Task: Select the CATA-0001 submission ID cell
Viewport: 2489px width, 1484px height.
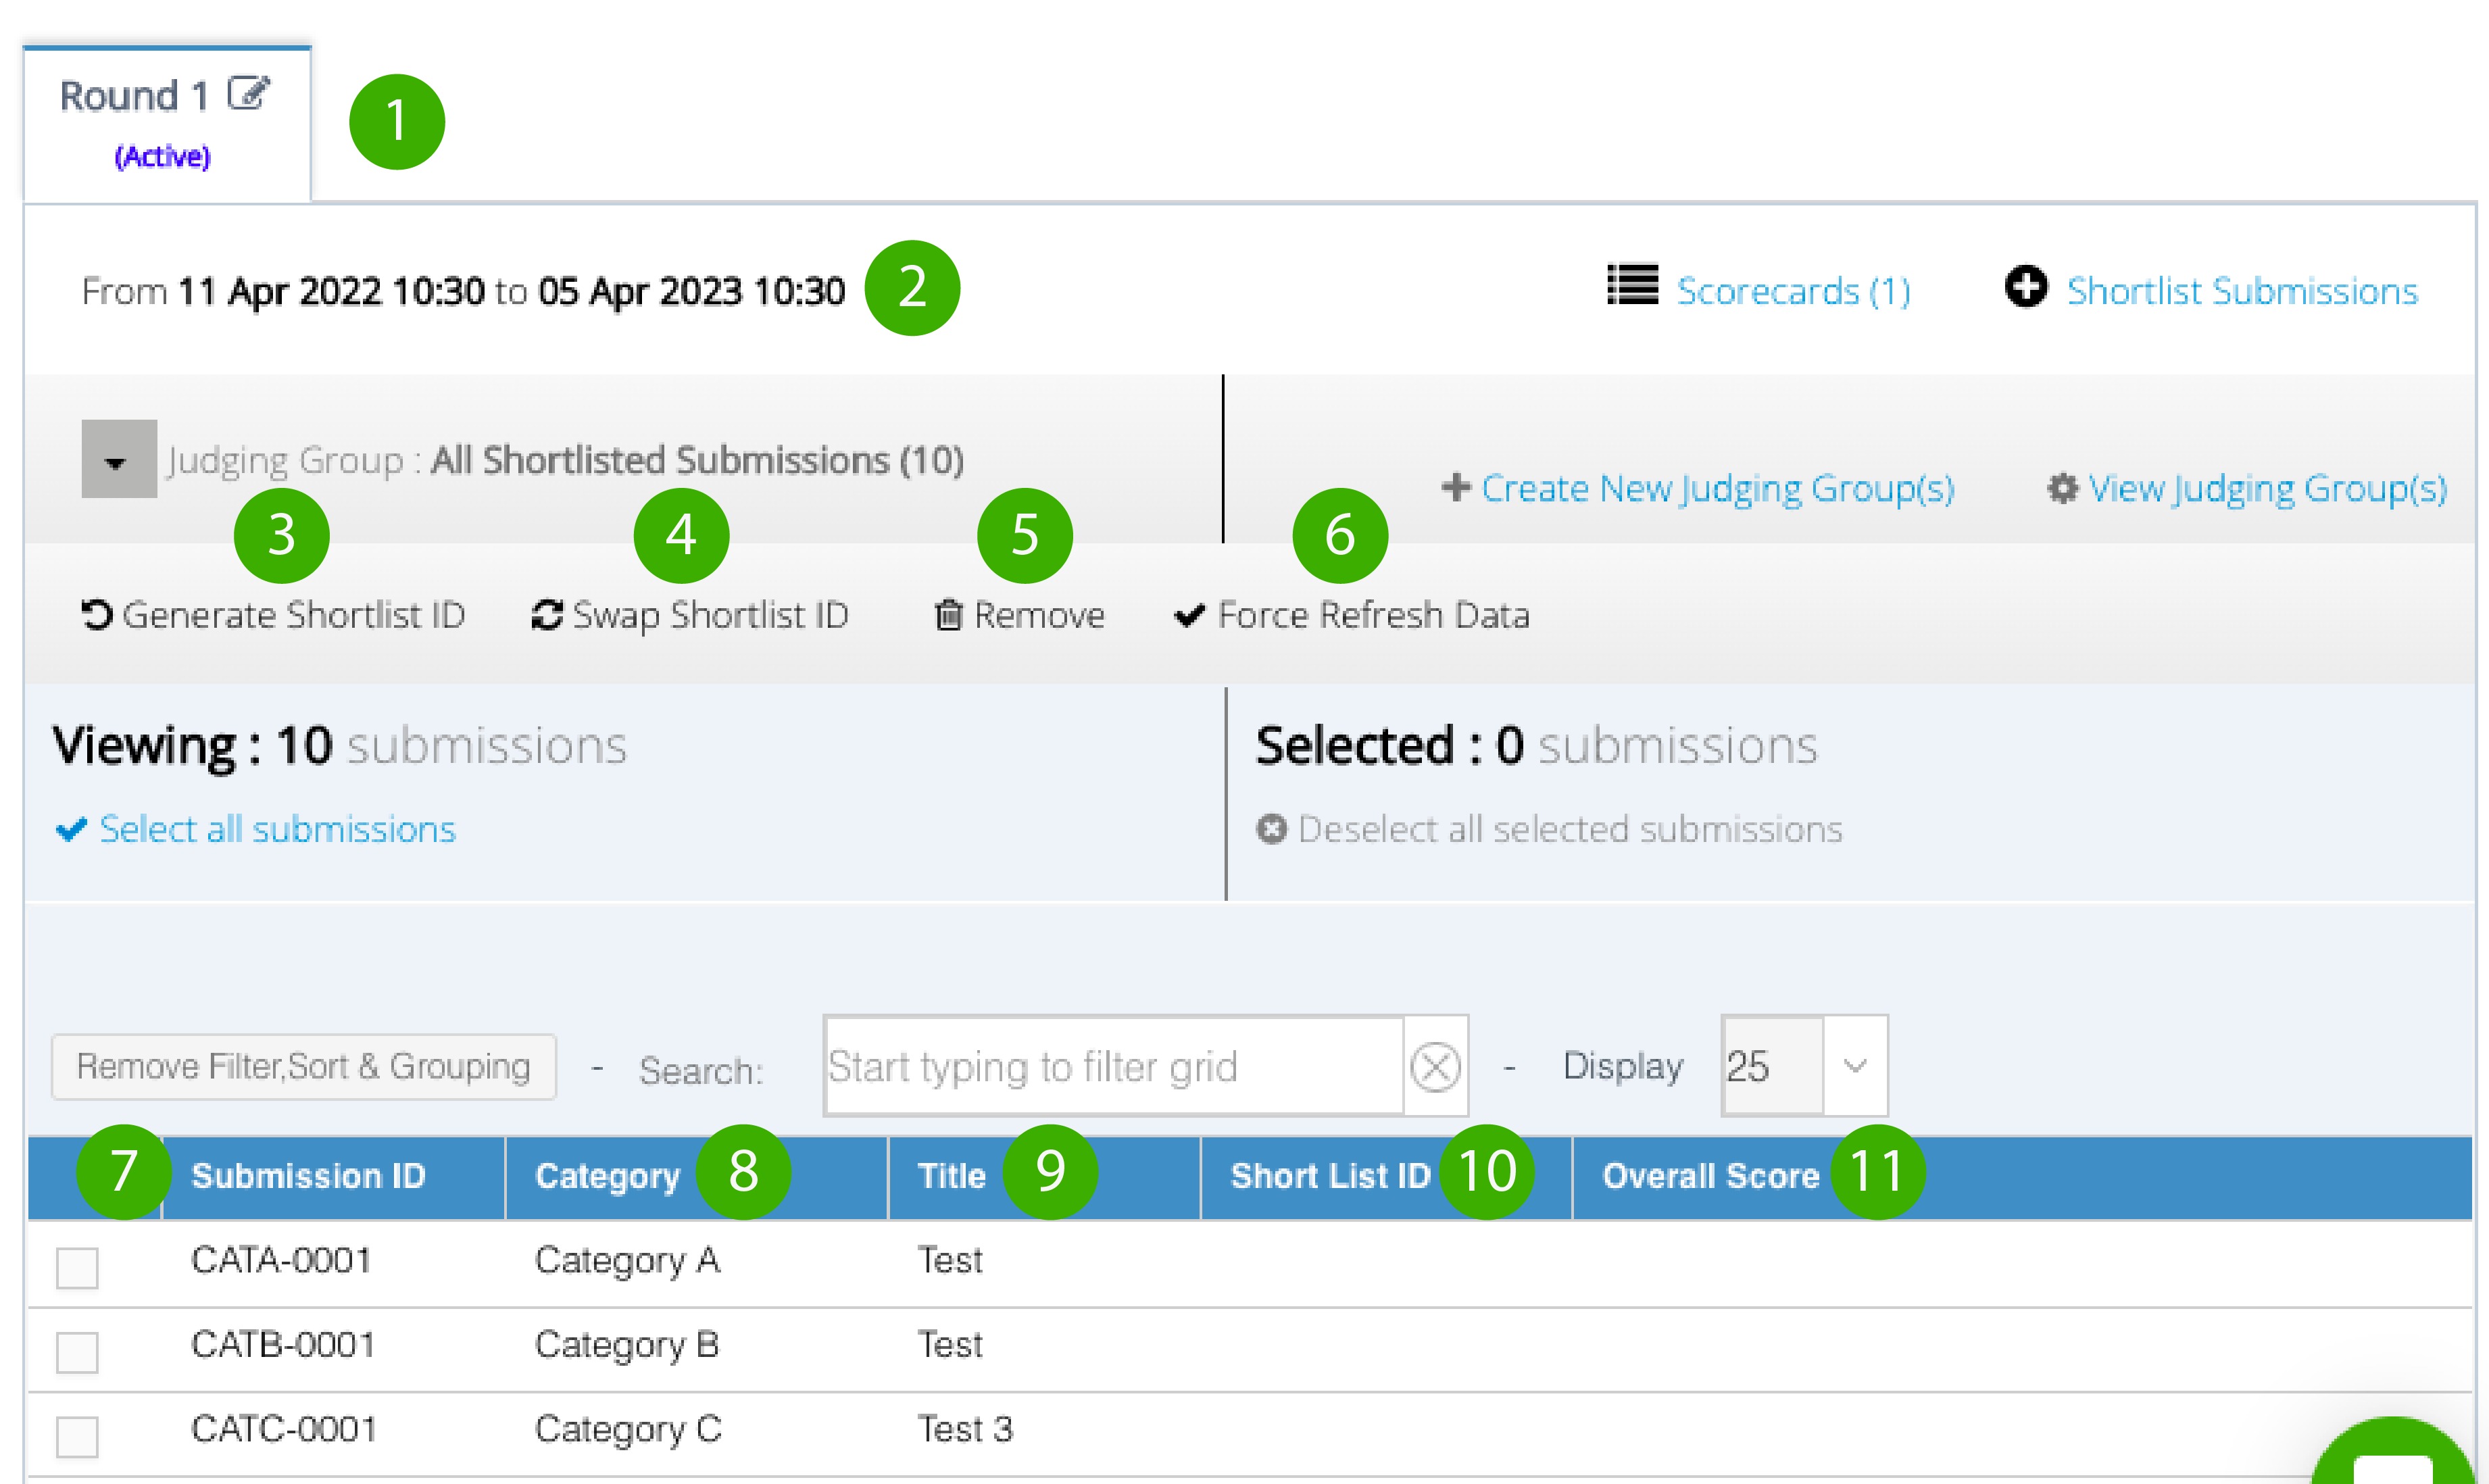Action: click(x=281, y=1260)
